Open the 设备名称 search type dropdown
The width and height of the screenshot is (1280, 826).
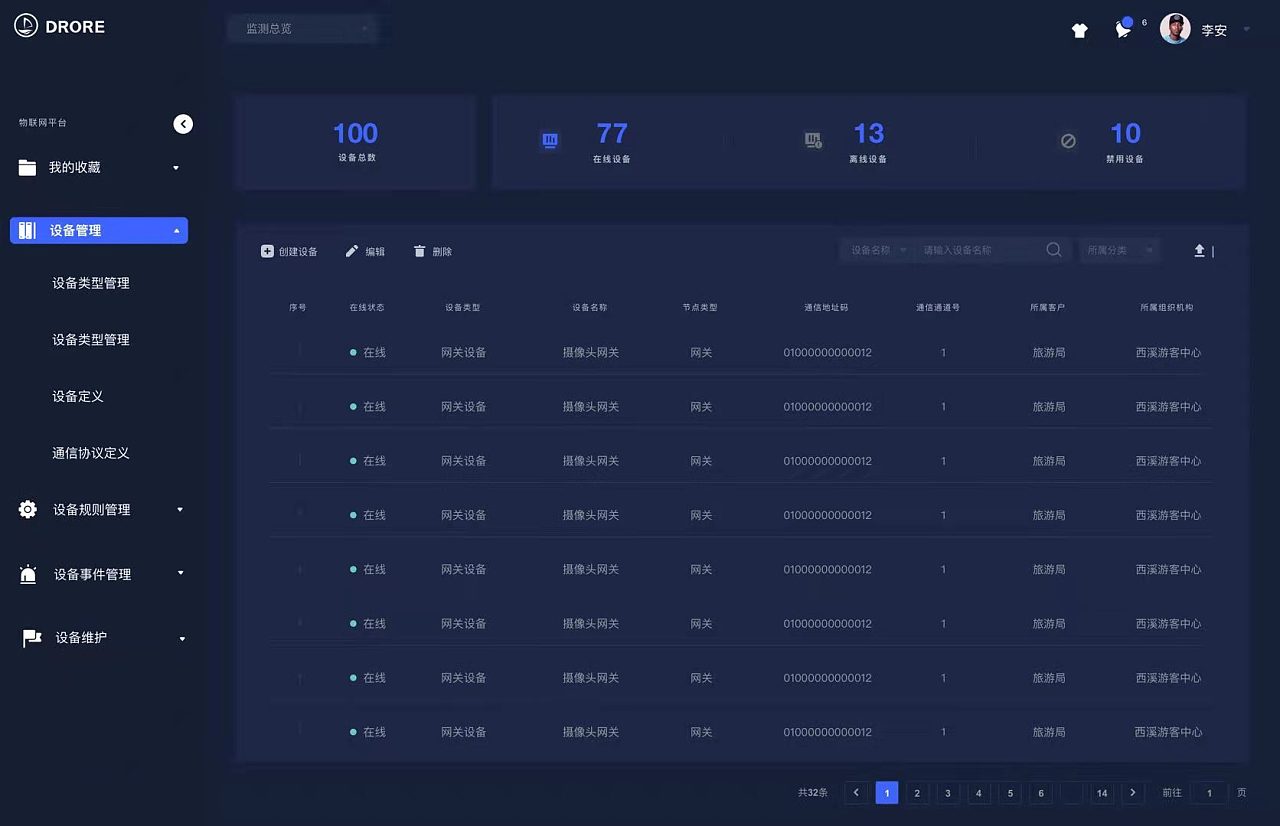[x=877, y=250]
